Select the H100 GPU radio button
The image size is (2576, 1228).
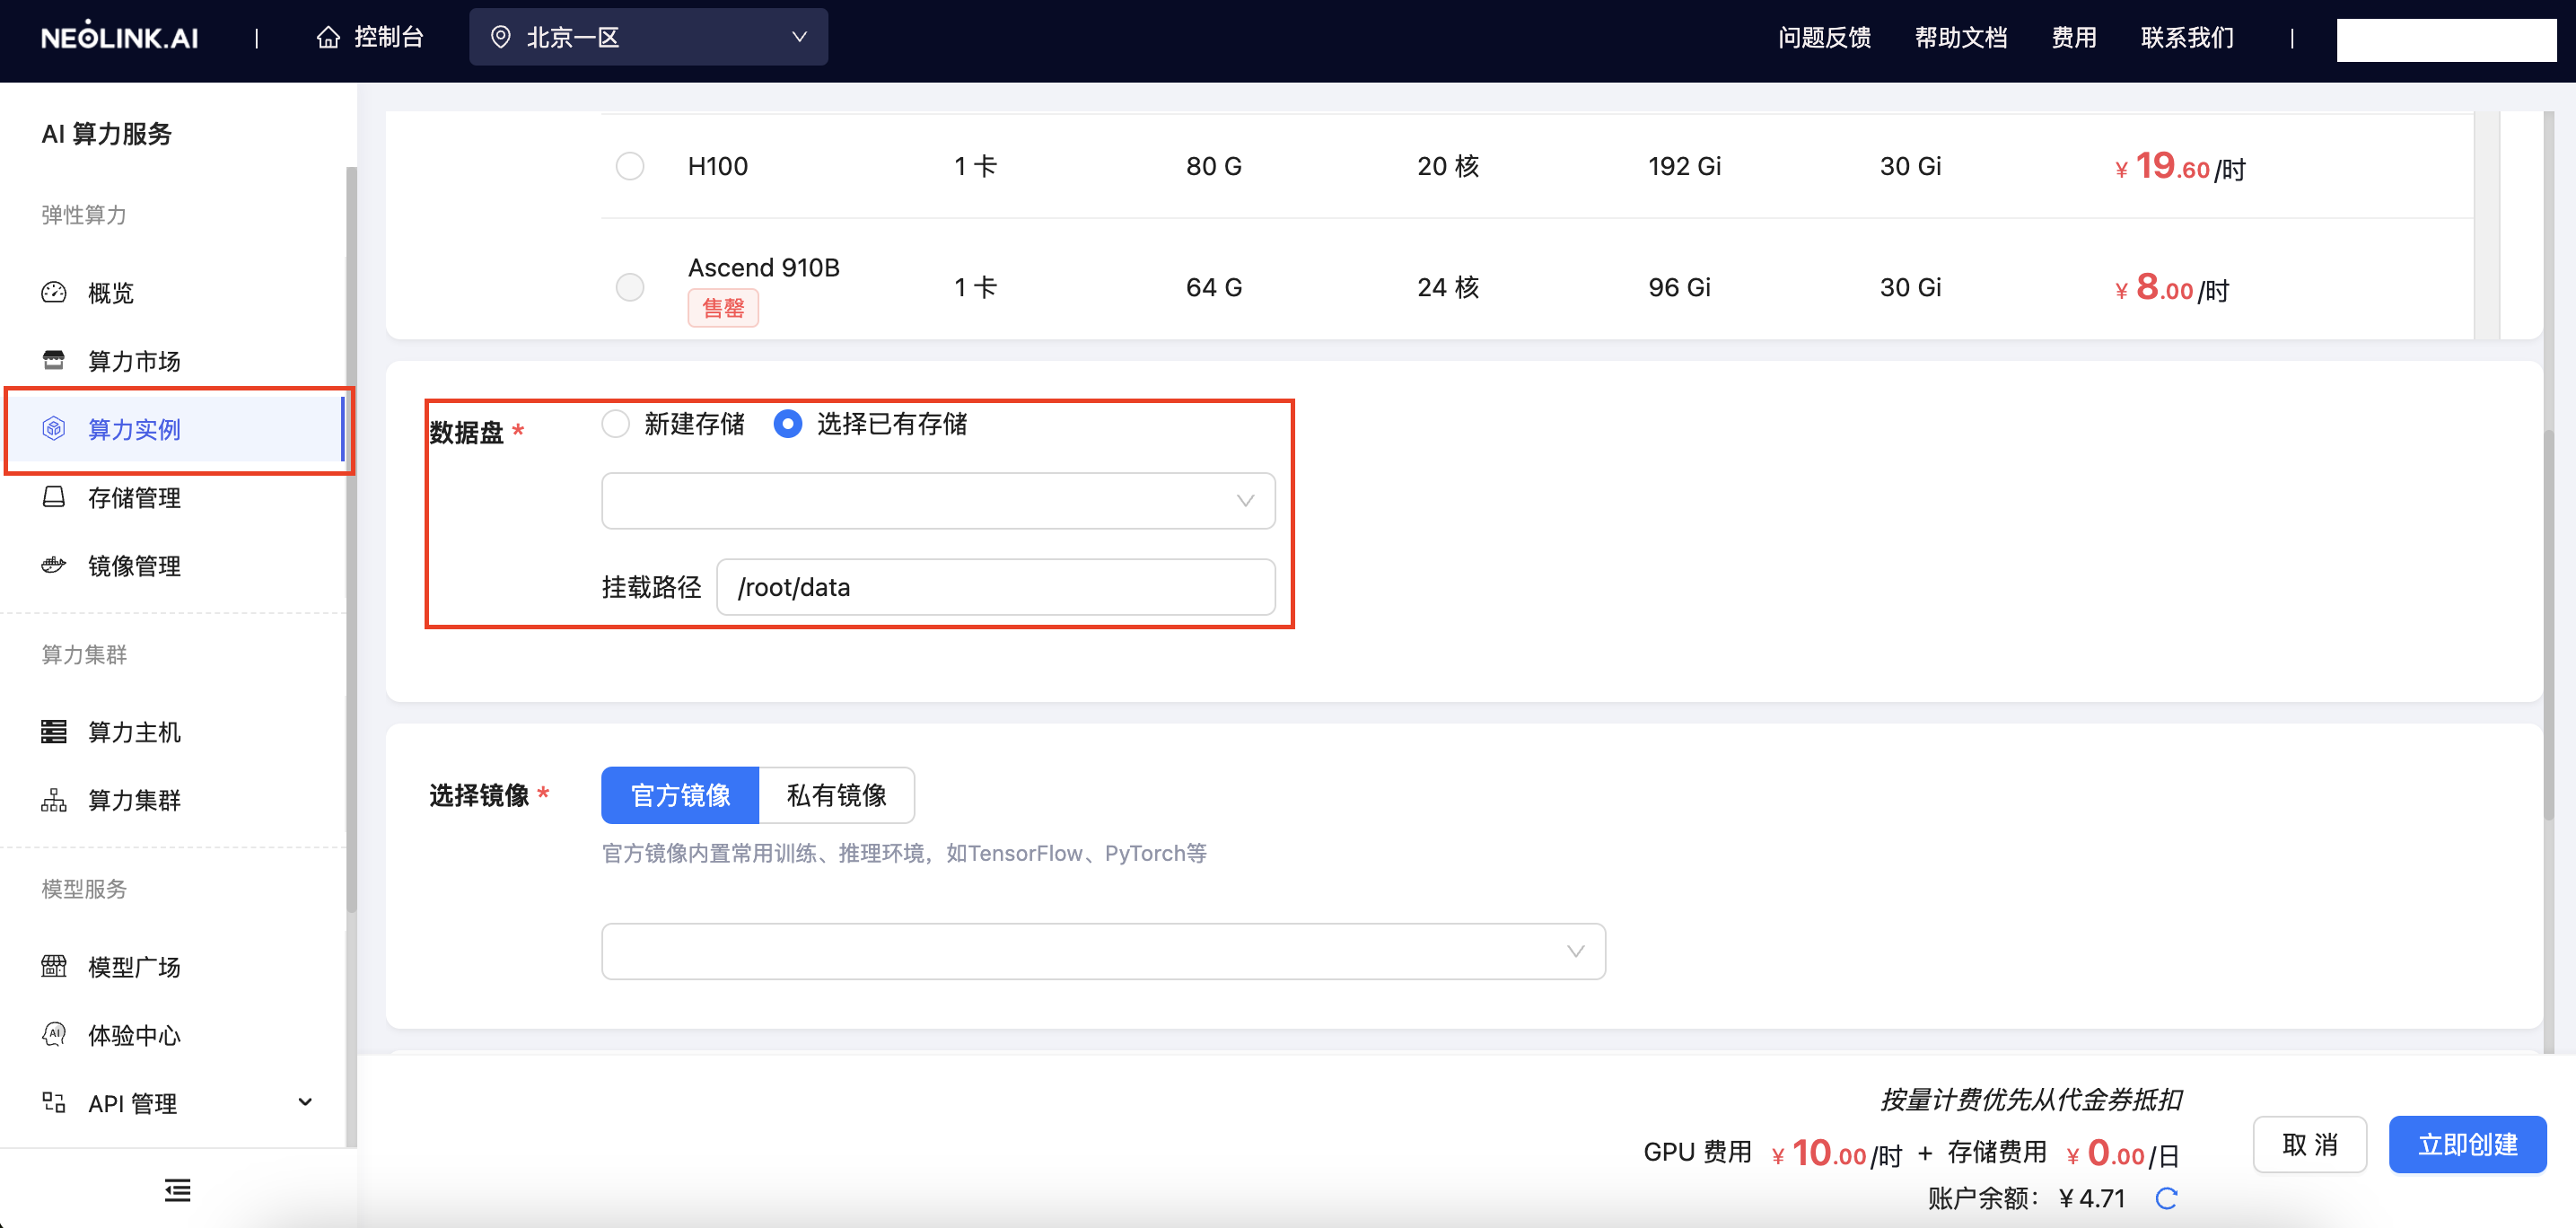click(630, 166)
